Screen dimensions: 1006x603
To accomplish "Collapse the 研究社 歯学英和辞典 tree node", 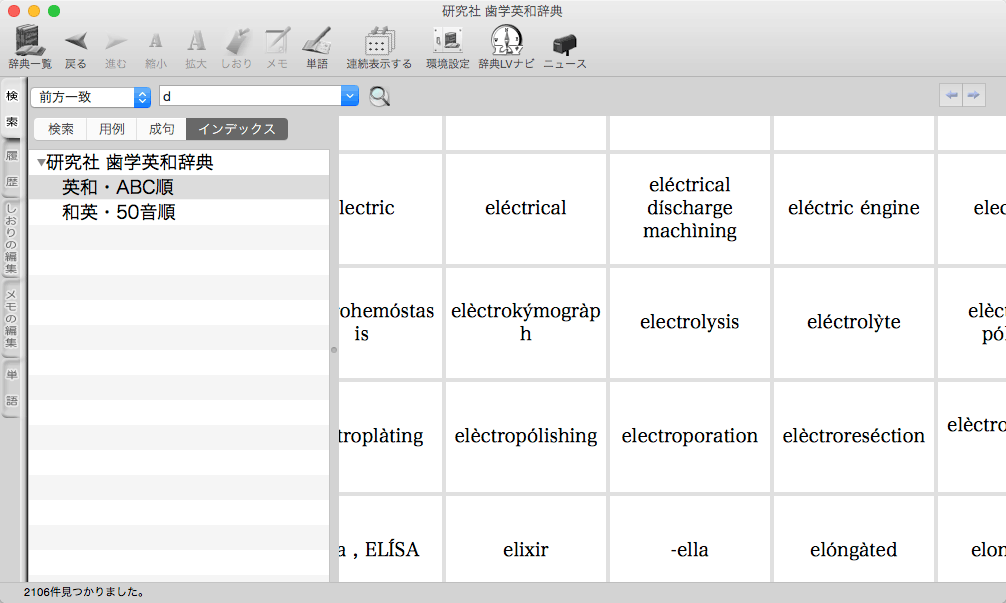I will (x=41, y=163).
